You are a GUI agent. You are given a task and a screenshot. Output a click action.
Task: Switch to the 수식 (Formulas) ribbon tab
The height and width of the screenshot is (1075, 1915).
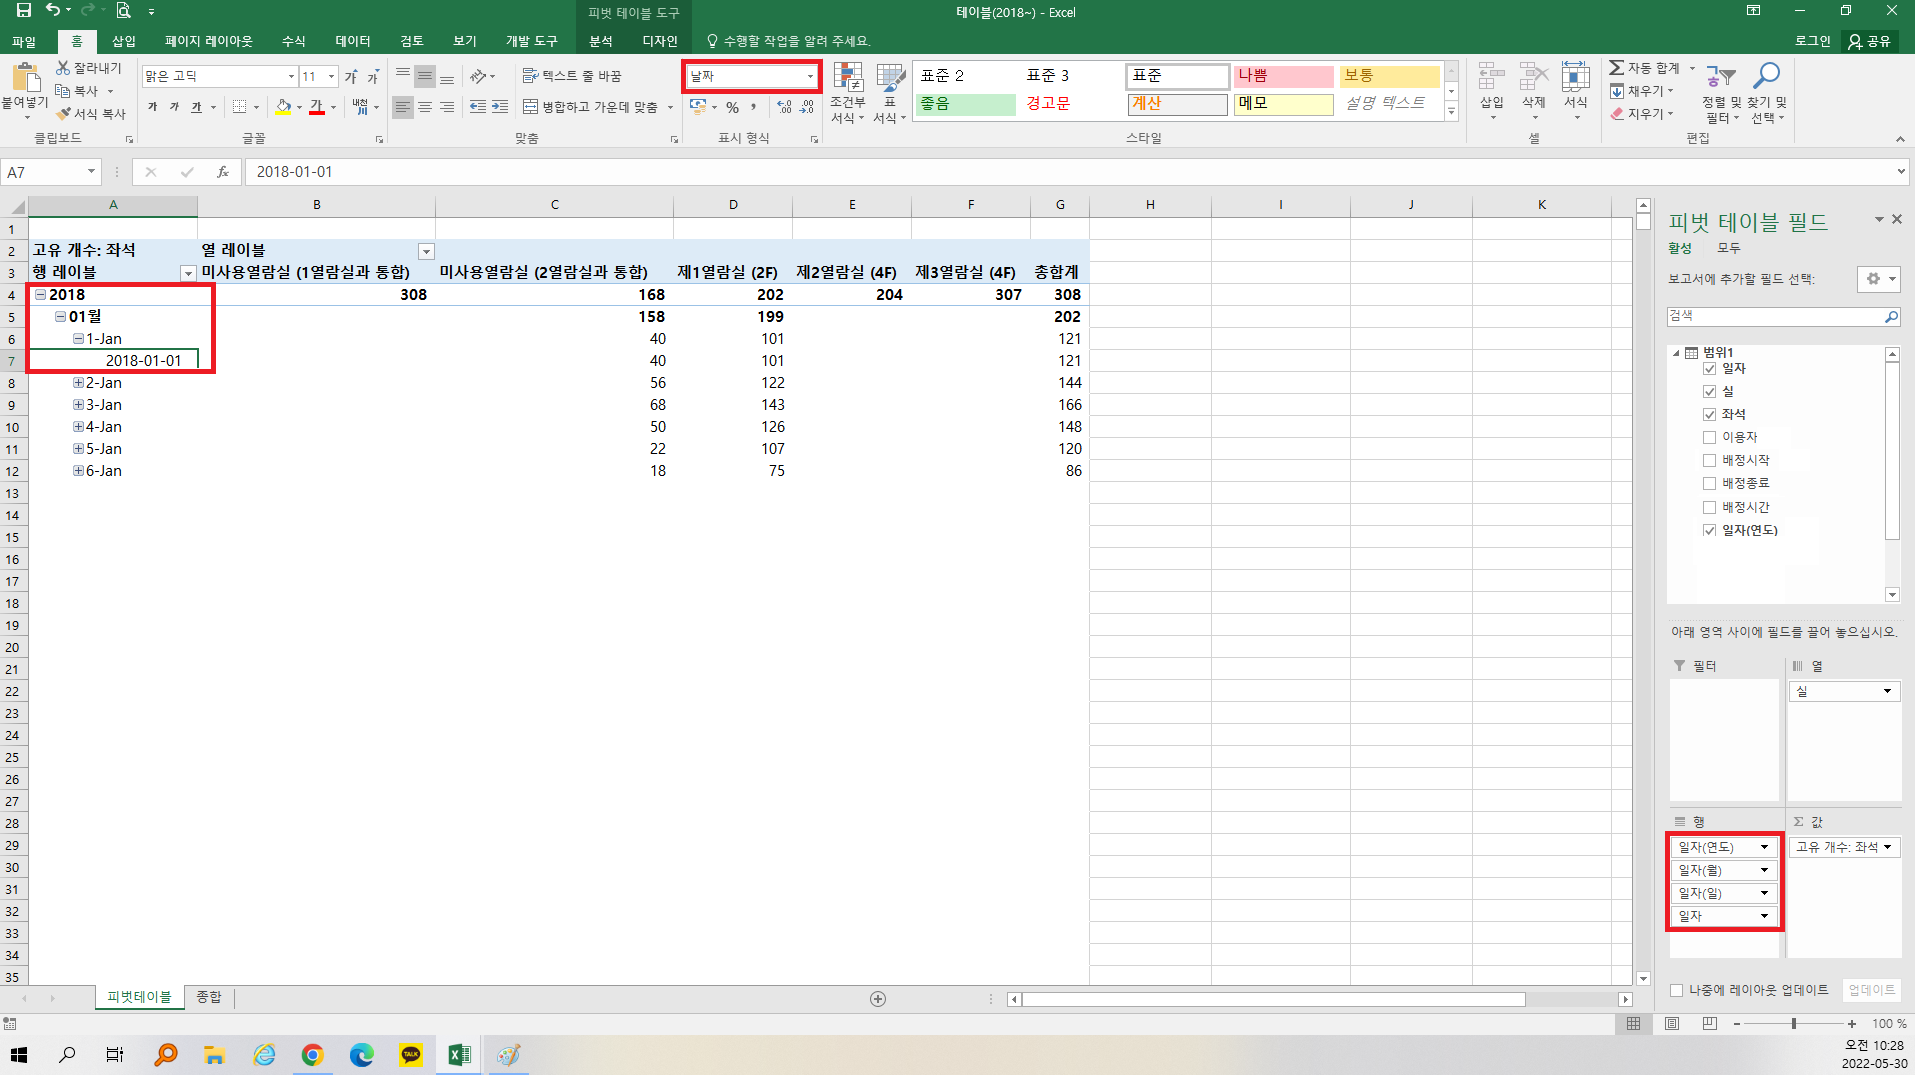click(294, 41)
